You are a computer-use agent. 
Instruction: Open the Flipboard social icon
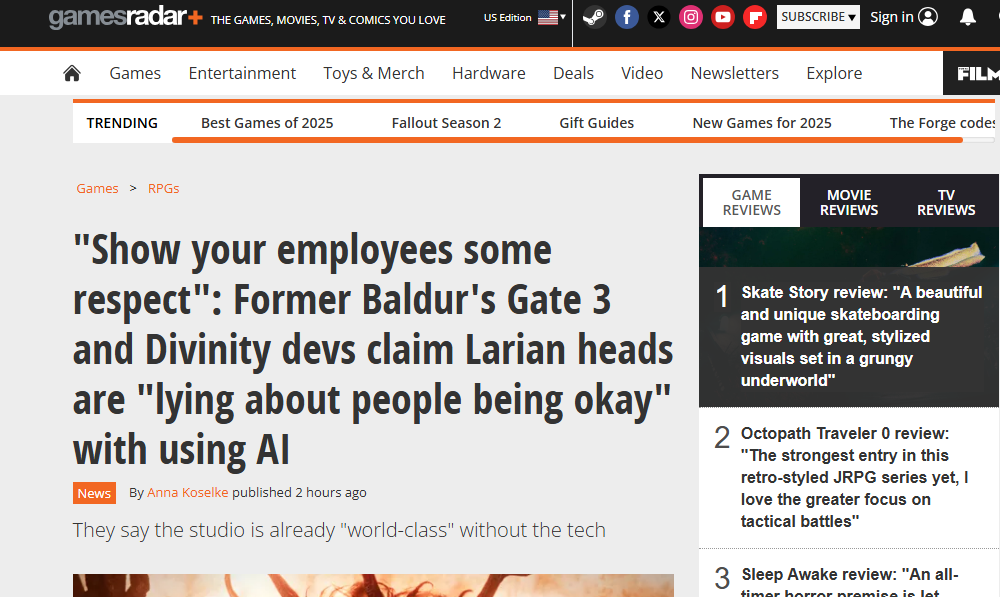(755, 17)
